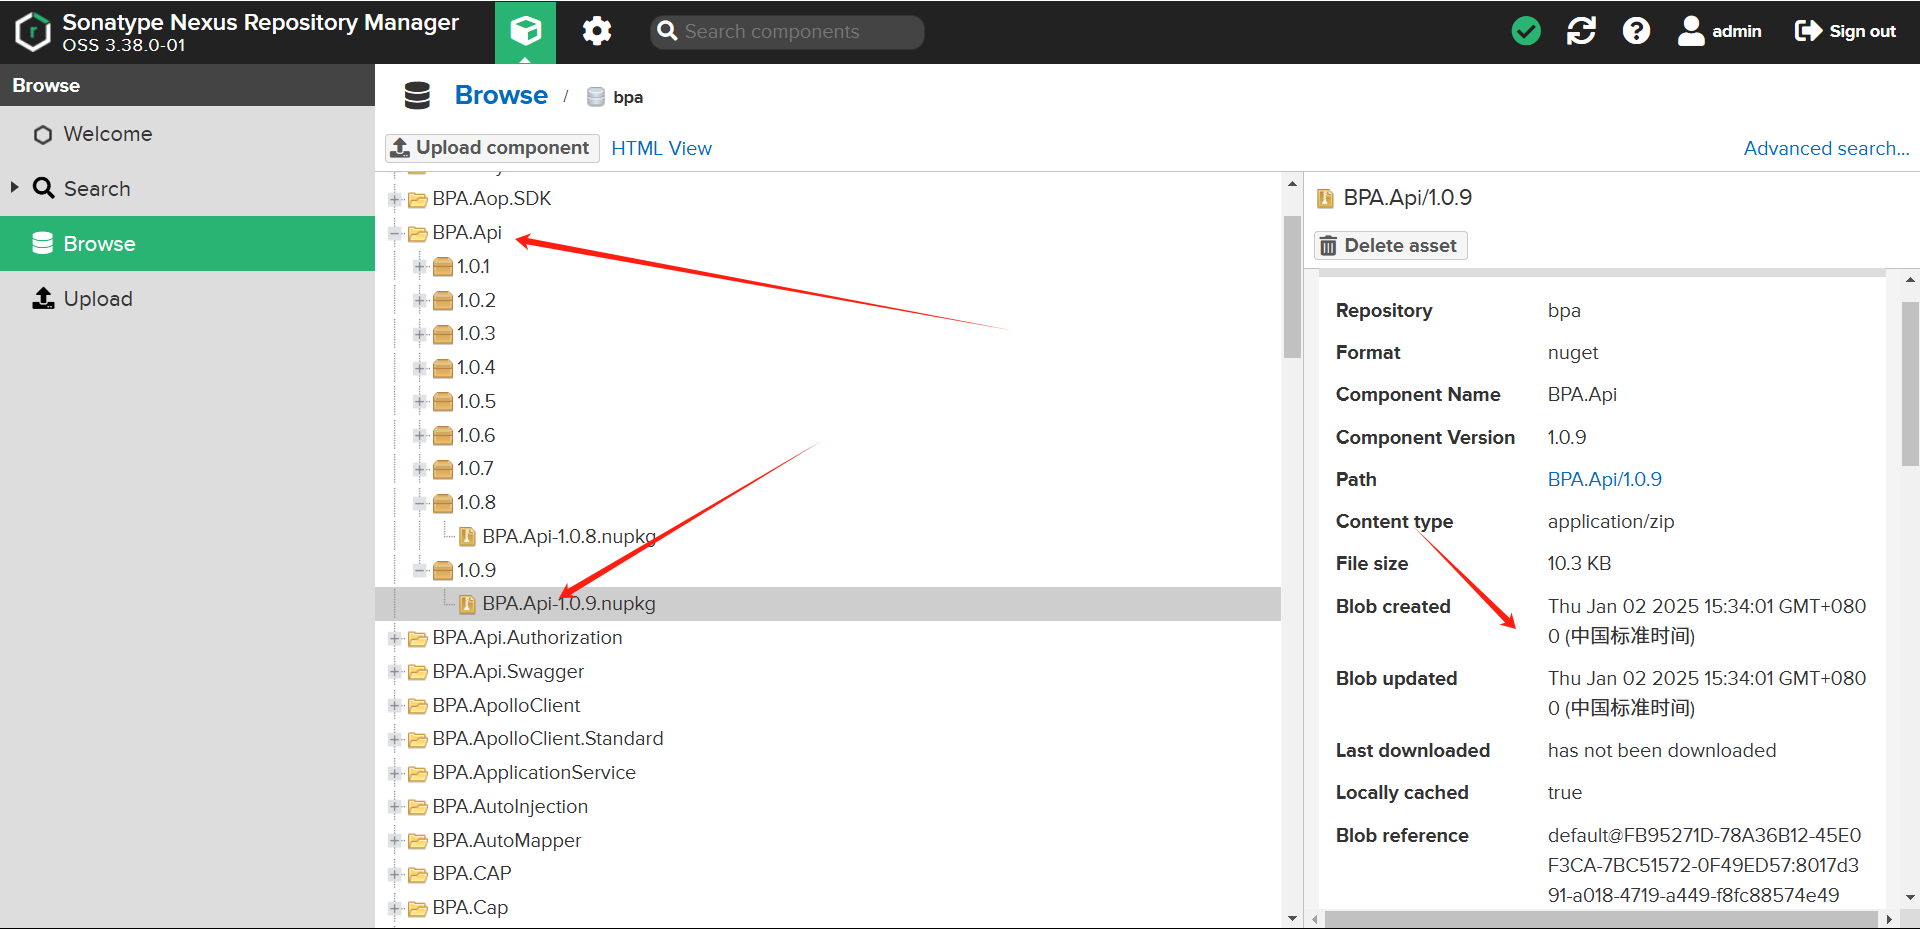Viewport: 1920px width, 929px height.
Task: Expand the 1.0.4 version node
Action: pos(420,368)
